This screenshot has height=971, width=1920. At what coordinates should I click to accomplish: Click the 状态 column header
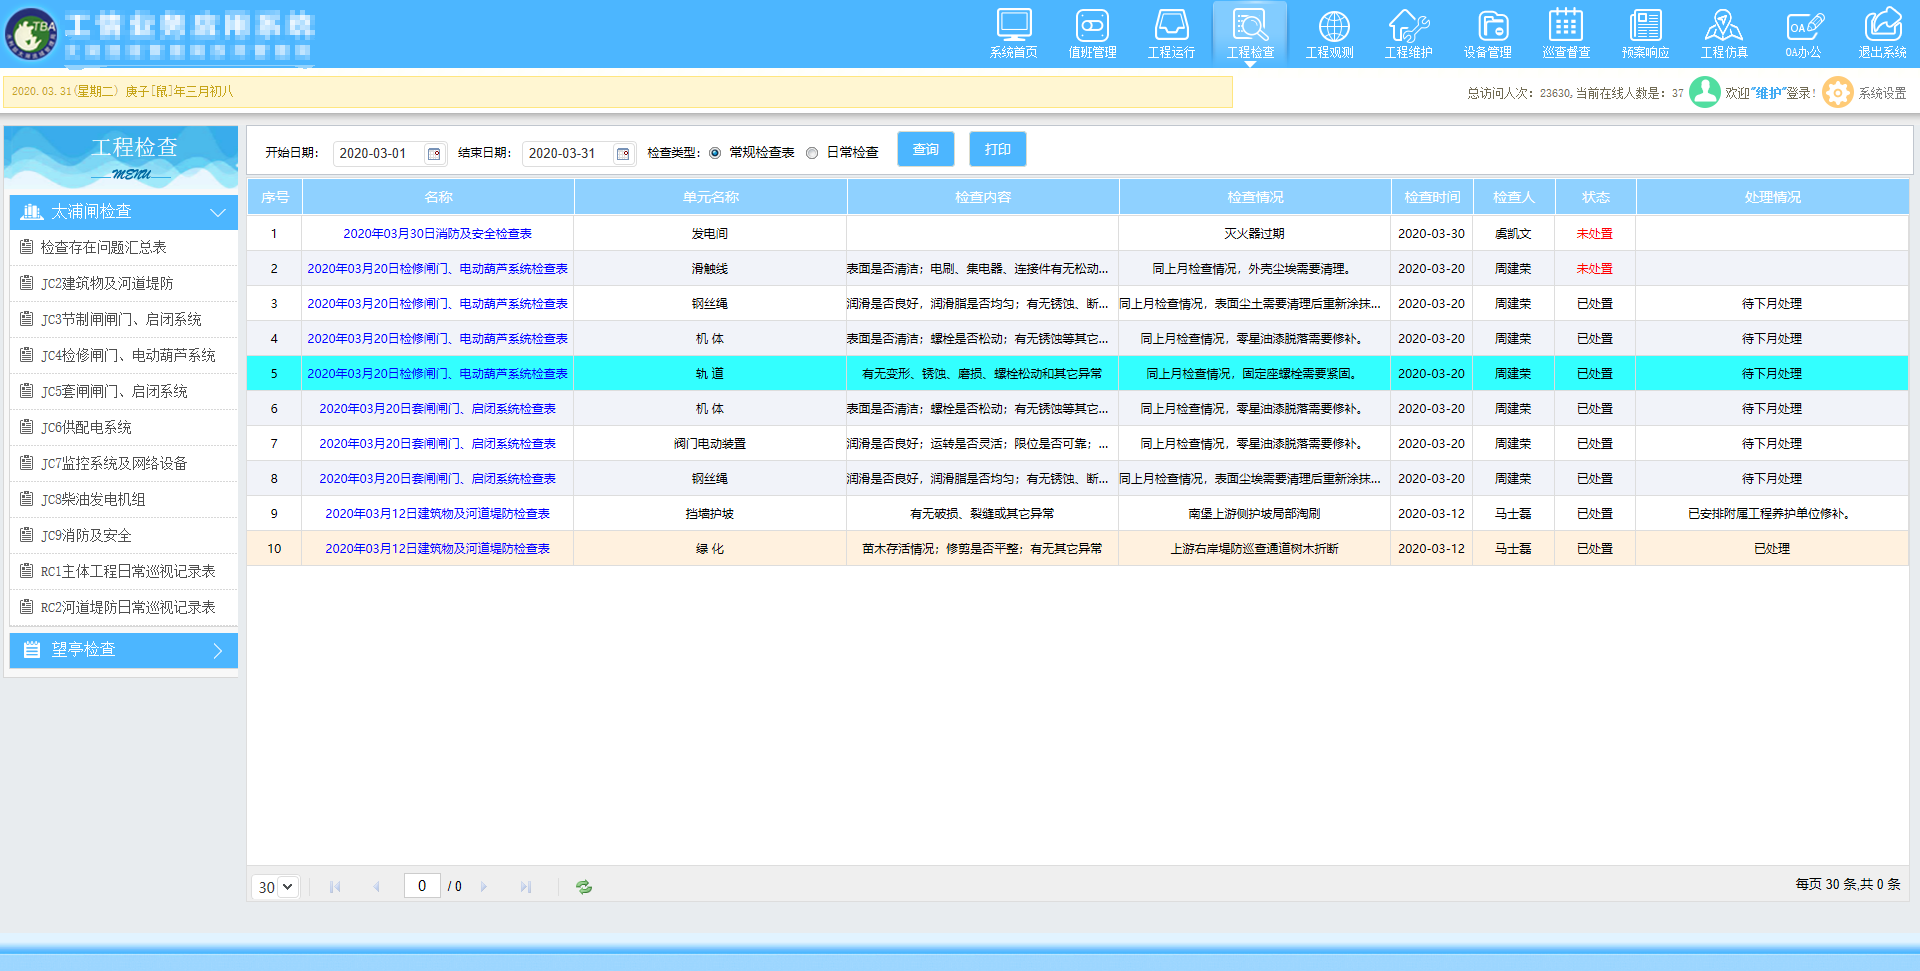coord(1596,197)
